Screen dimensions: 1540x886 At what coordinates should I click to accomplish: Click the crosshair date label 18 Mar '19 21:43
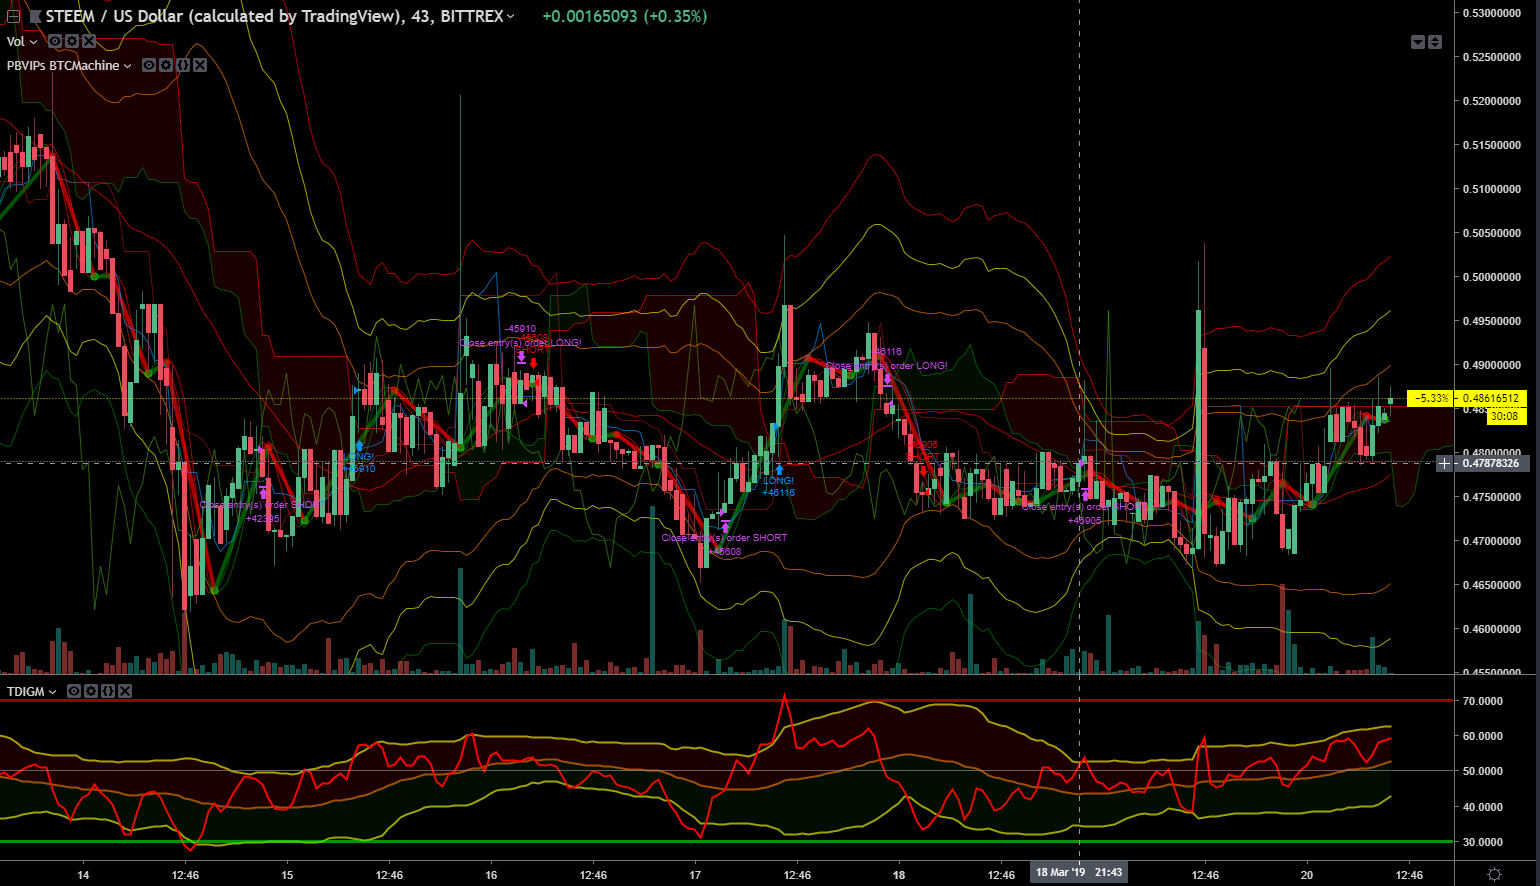click(1078, 873)
